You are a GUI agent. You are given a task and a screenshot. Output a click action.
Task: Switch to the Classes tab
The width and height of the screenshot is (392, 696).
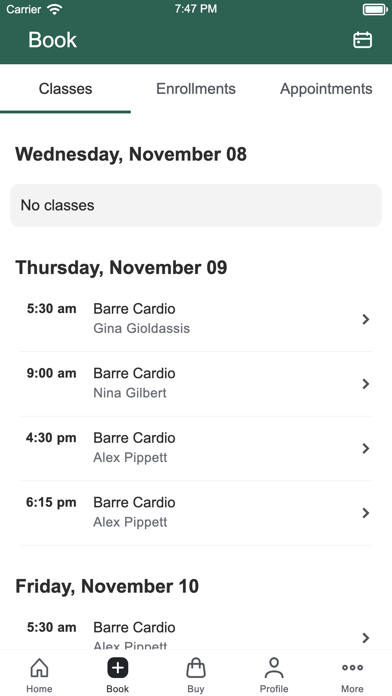click(x=65, y=89)
